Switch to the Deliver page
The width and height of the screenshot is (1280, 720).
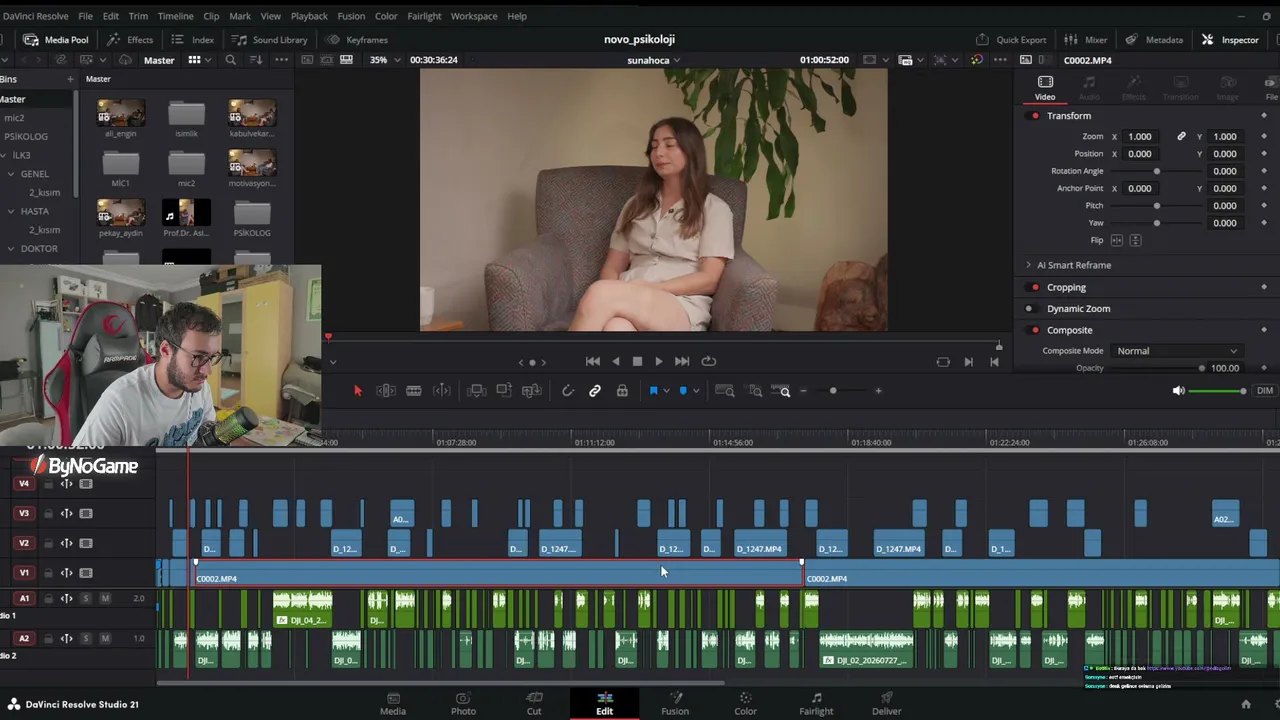tap(886, 703)
